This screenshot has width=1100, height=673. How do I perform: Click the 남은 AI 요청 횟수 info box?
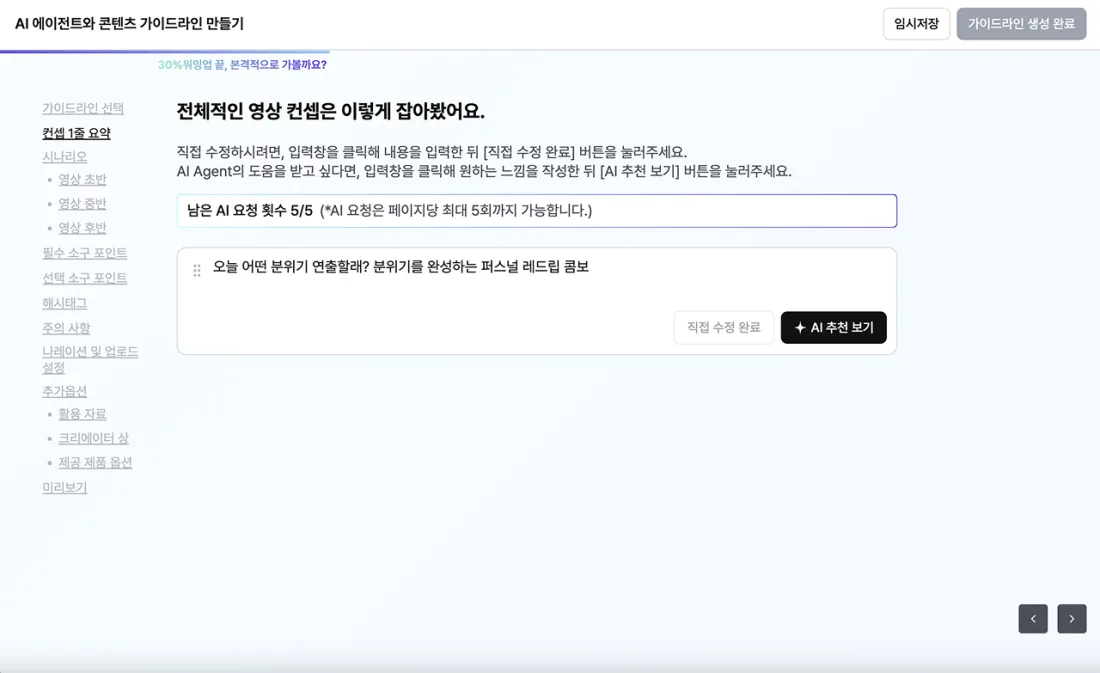(537, 211)
